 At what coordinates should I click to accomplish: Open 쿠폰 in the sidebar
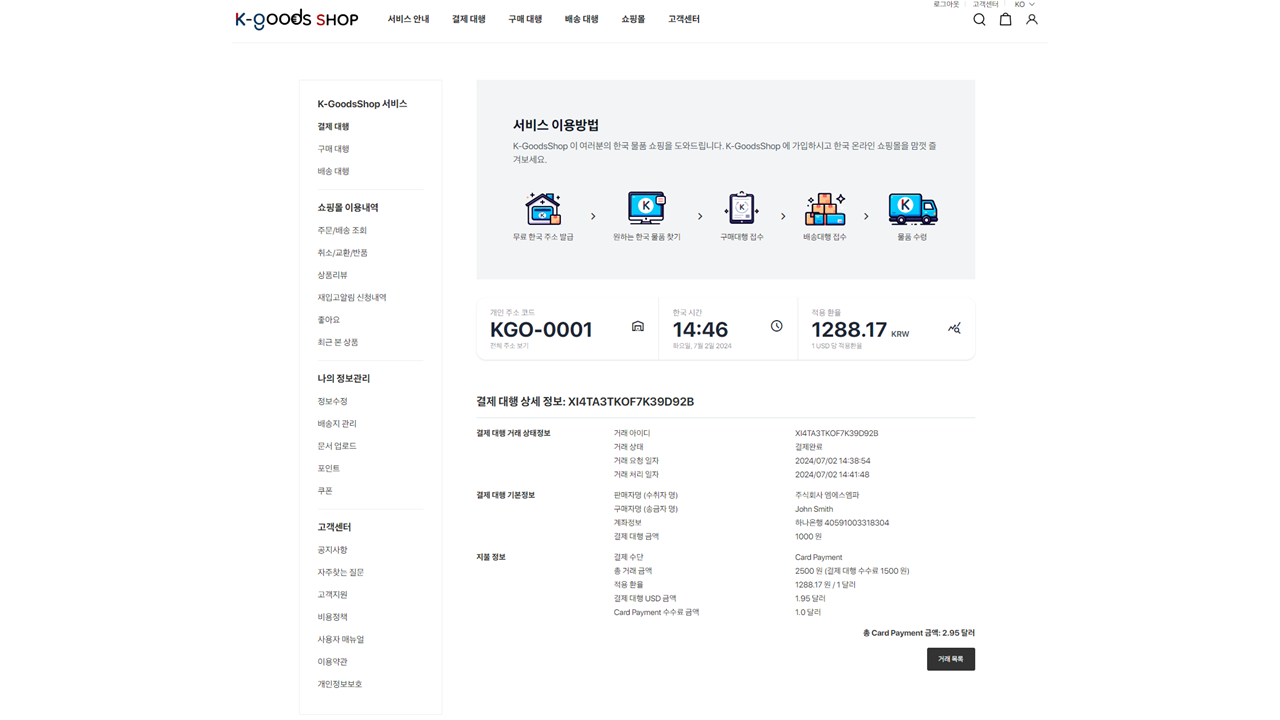tap(325, 491)
